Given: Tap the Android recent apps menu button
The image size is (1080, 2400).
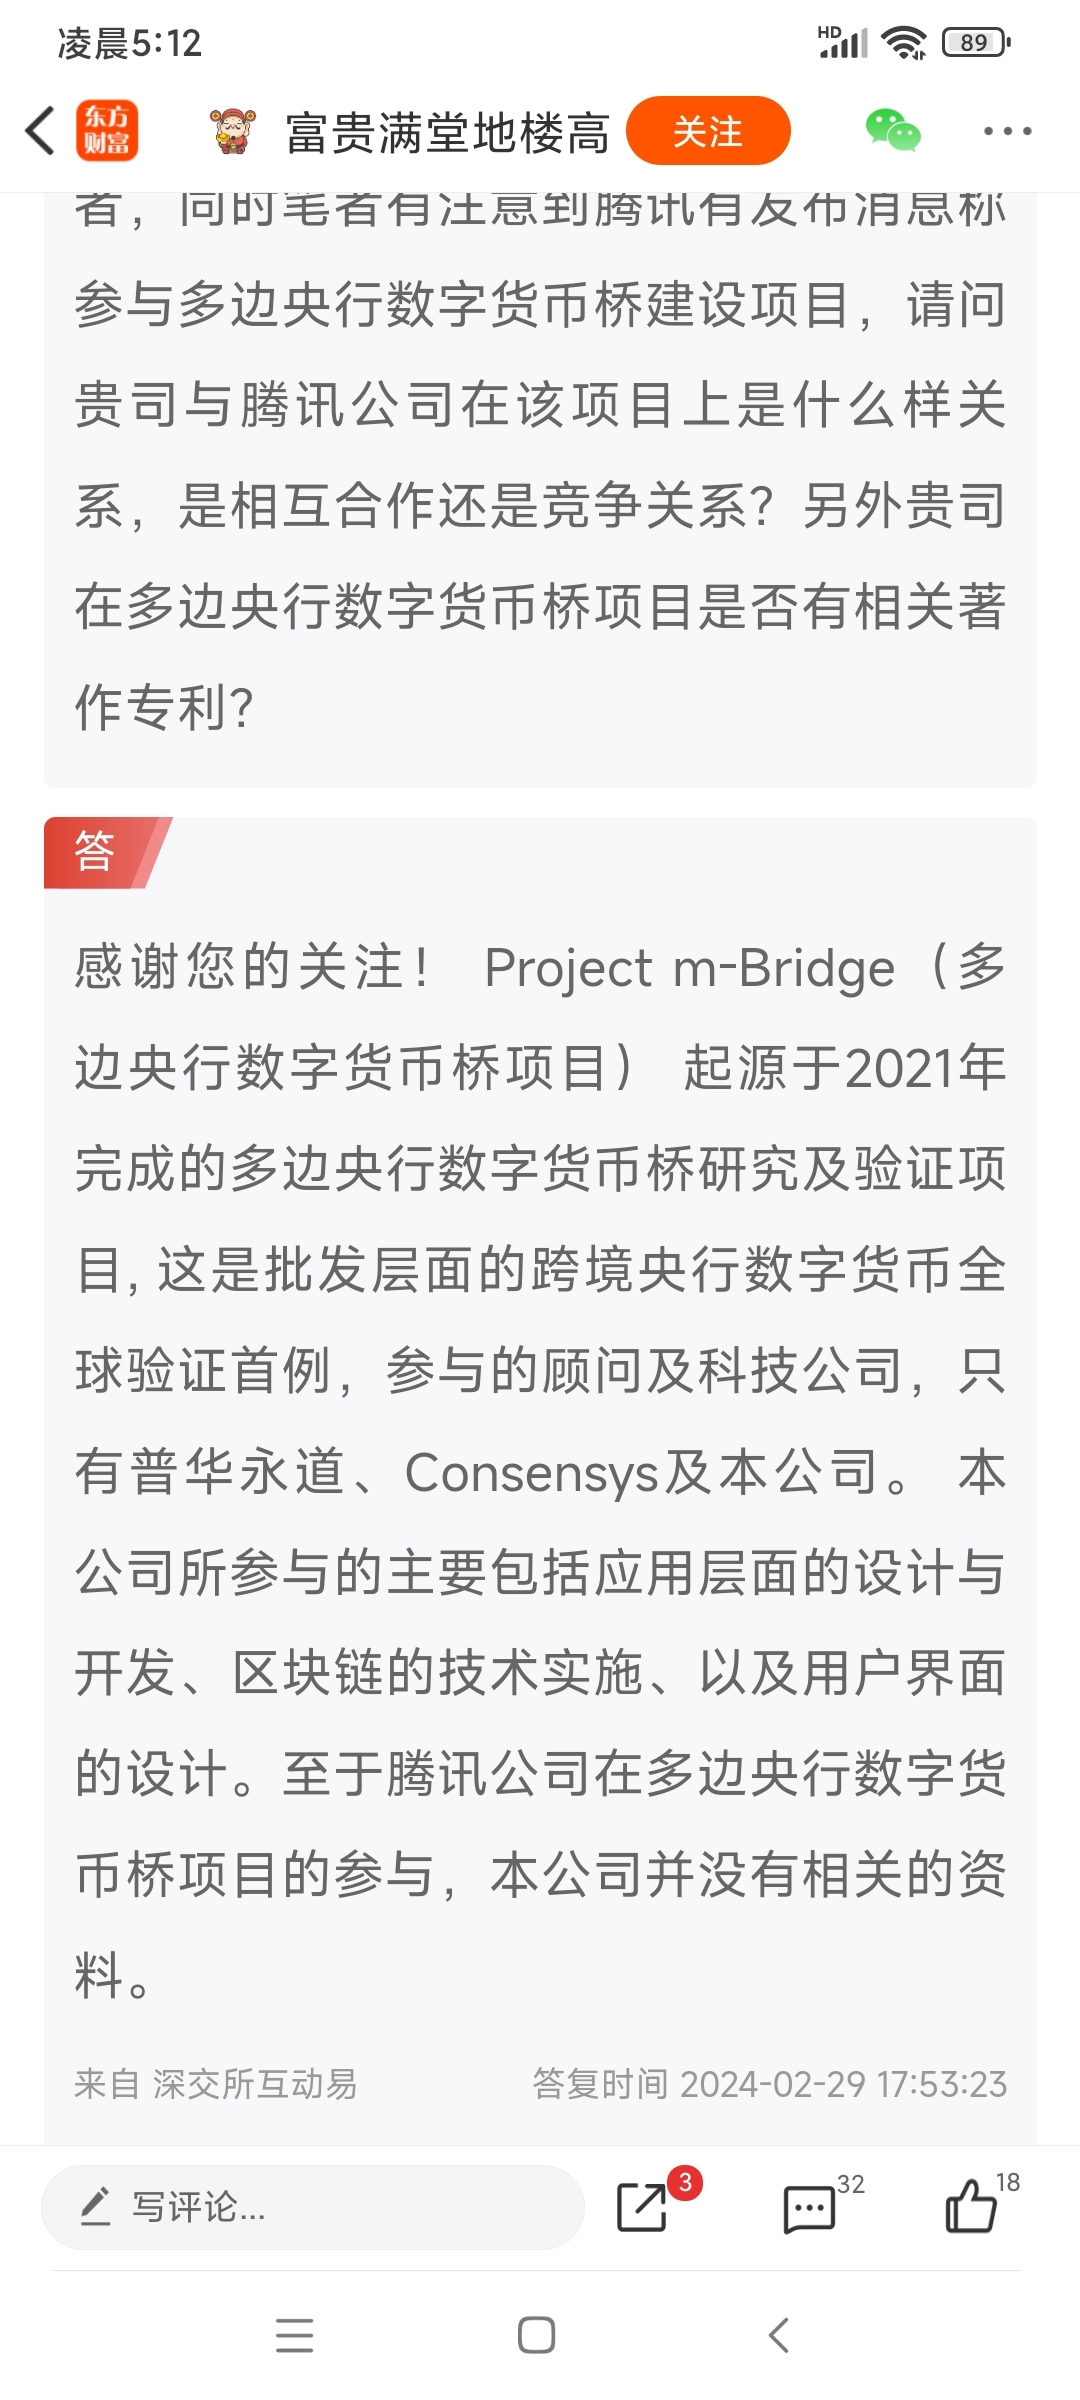Looking at the screenshot, I should [295, 2336].
